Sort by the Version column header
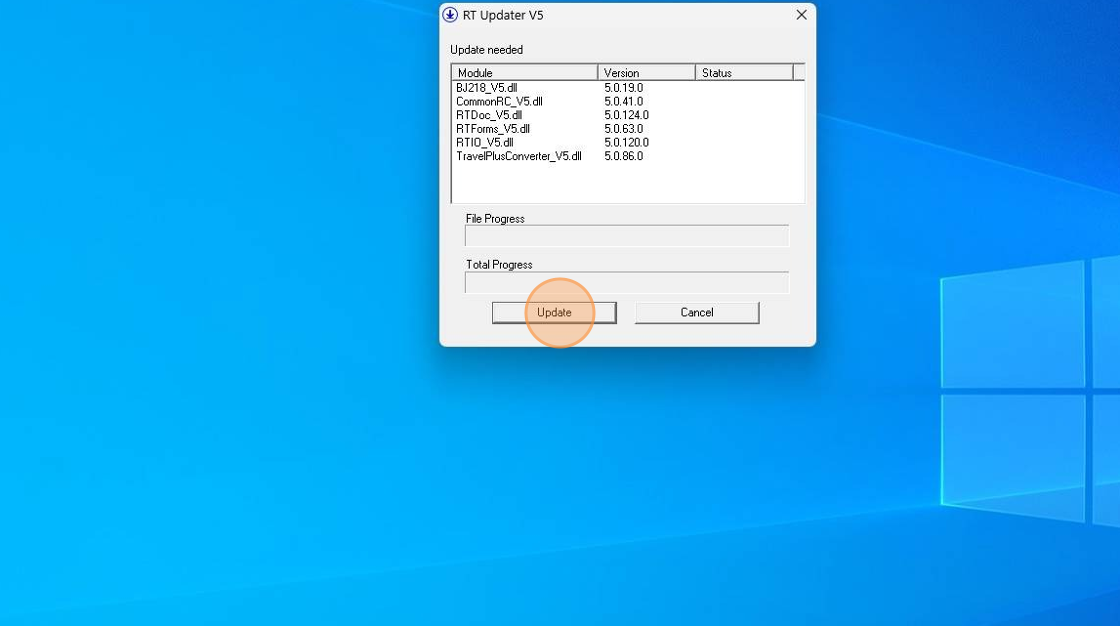The width and height of the screenshot is (1120, 626). point(646,72)
